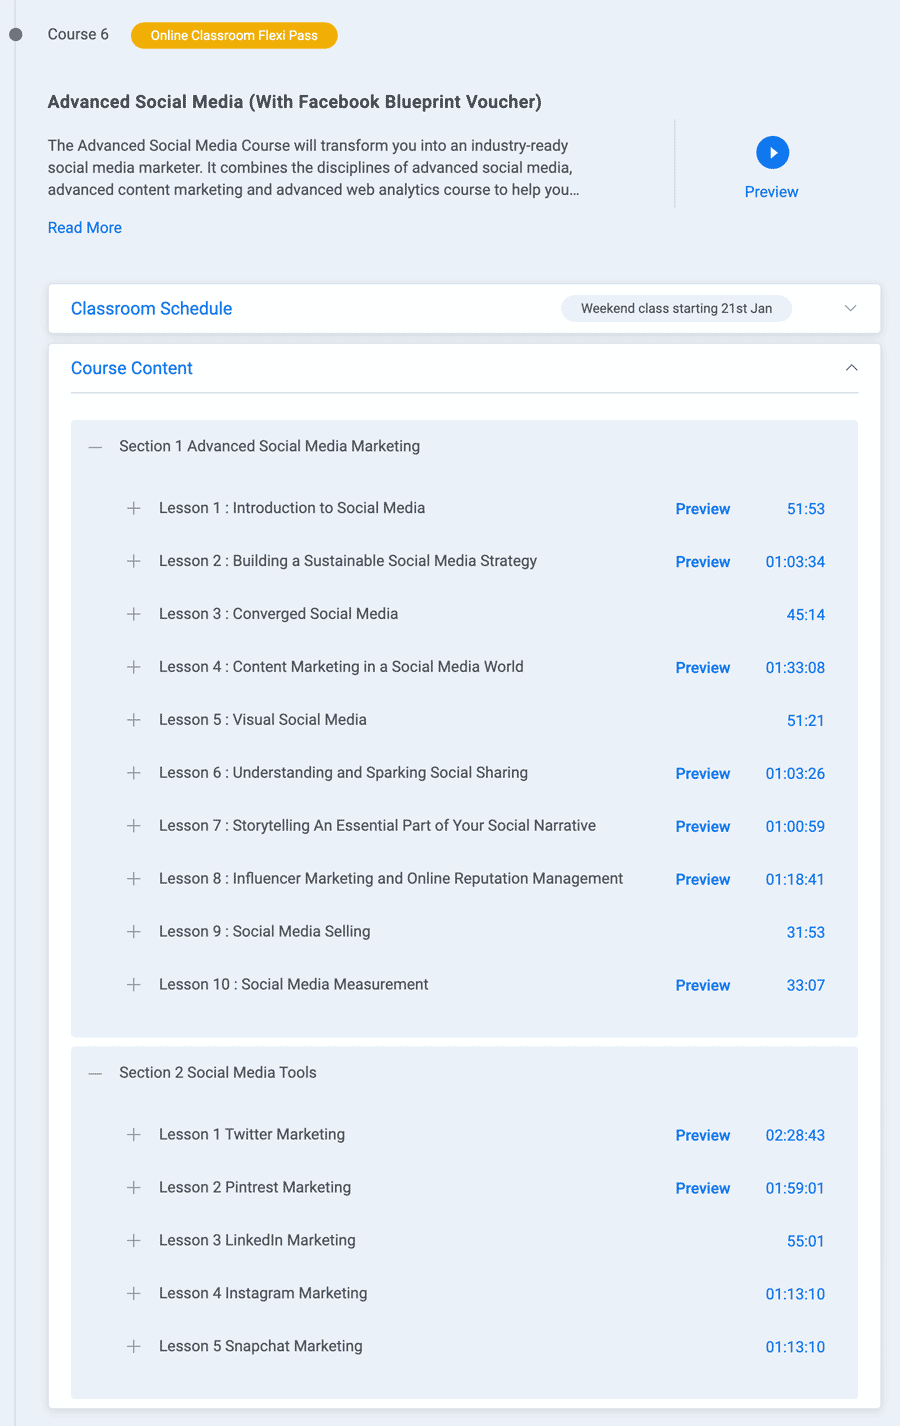Click the 55:01 LinkedIn Marketing duration
900x1426 pixels.
(805, 1242)
